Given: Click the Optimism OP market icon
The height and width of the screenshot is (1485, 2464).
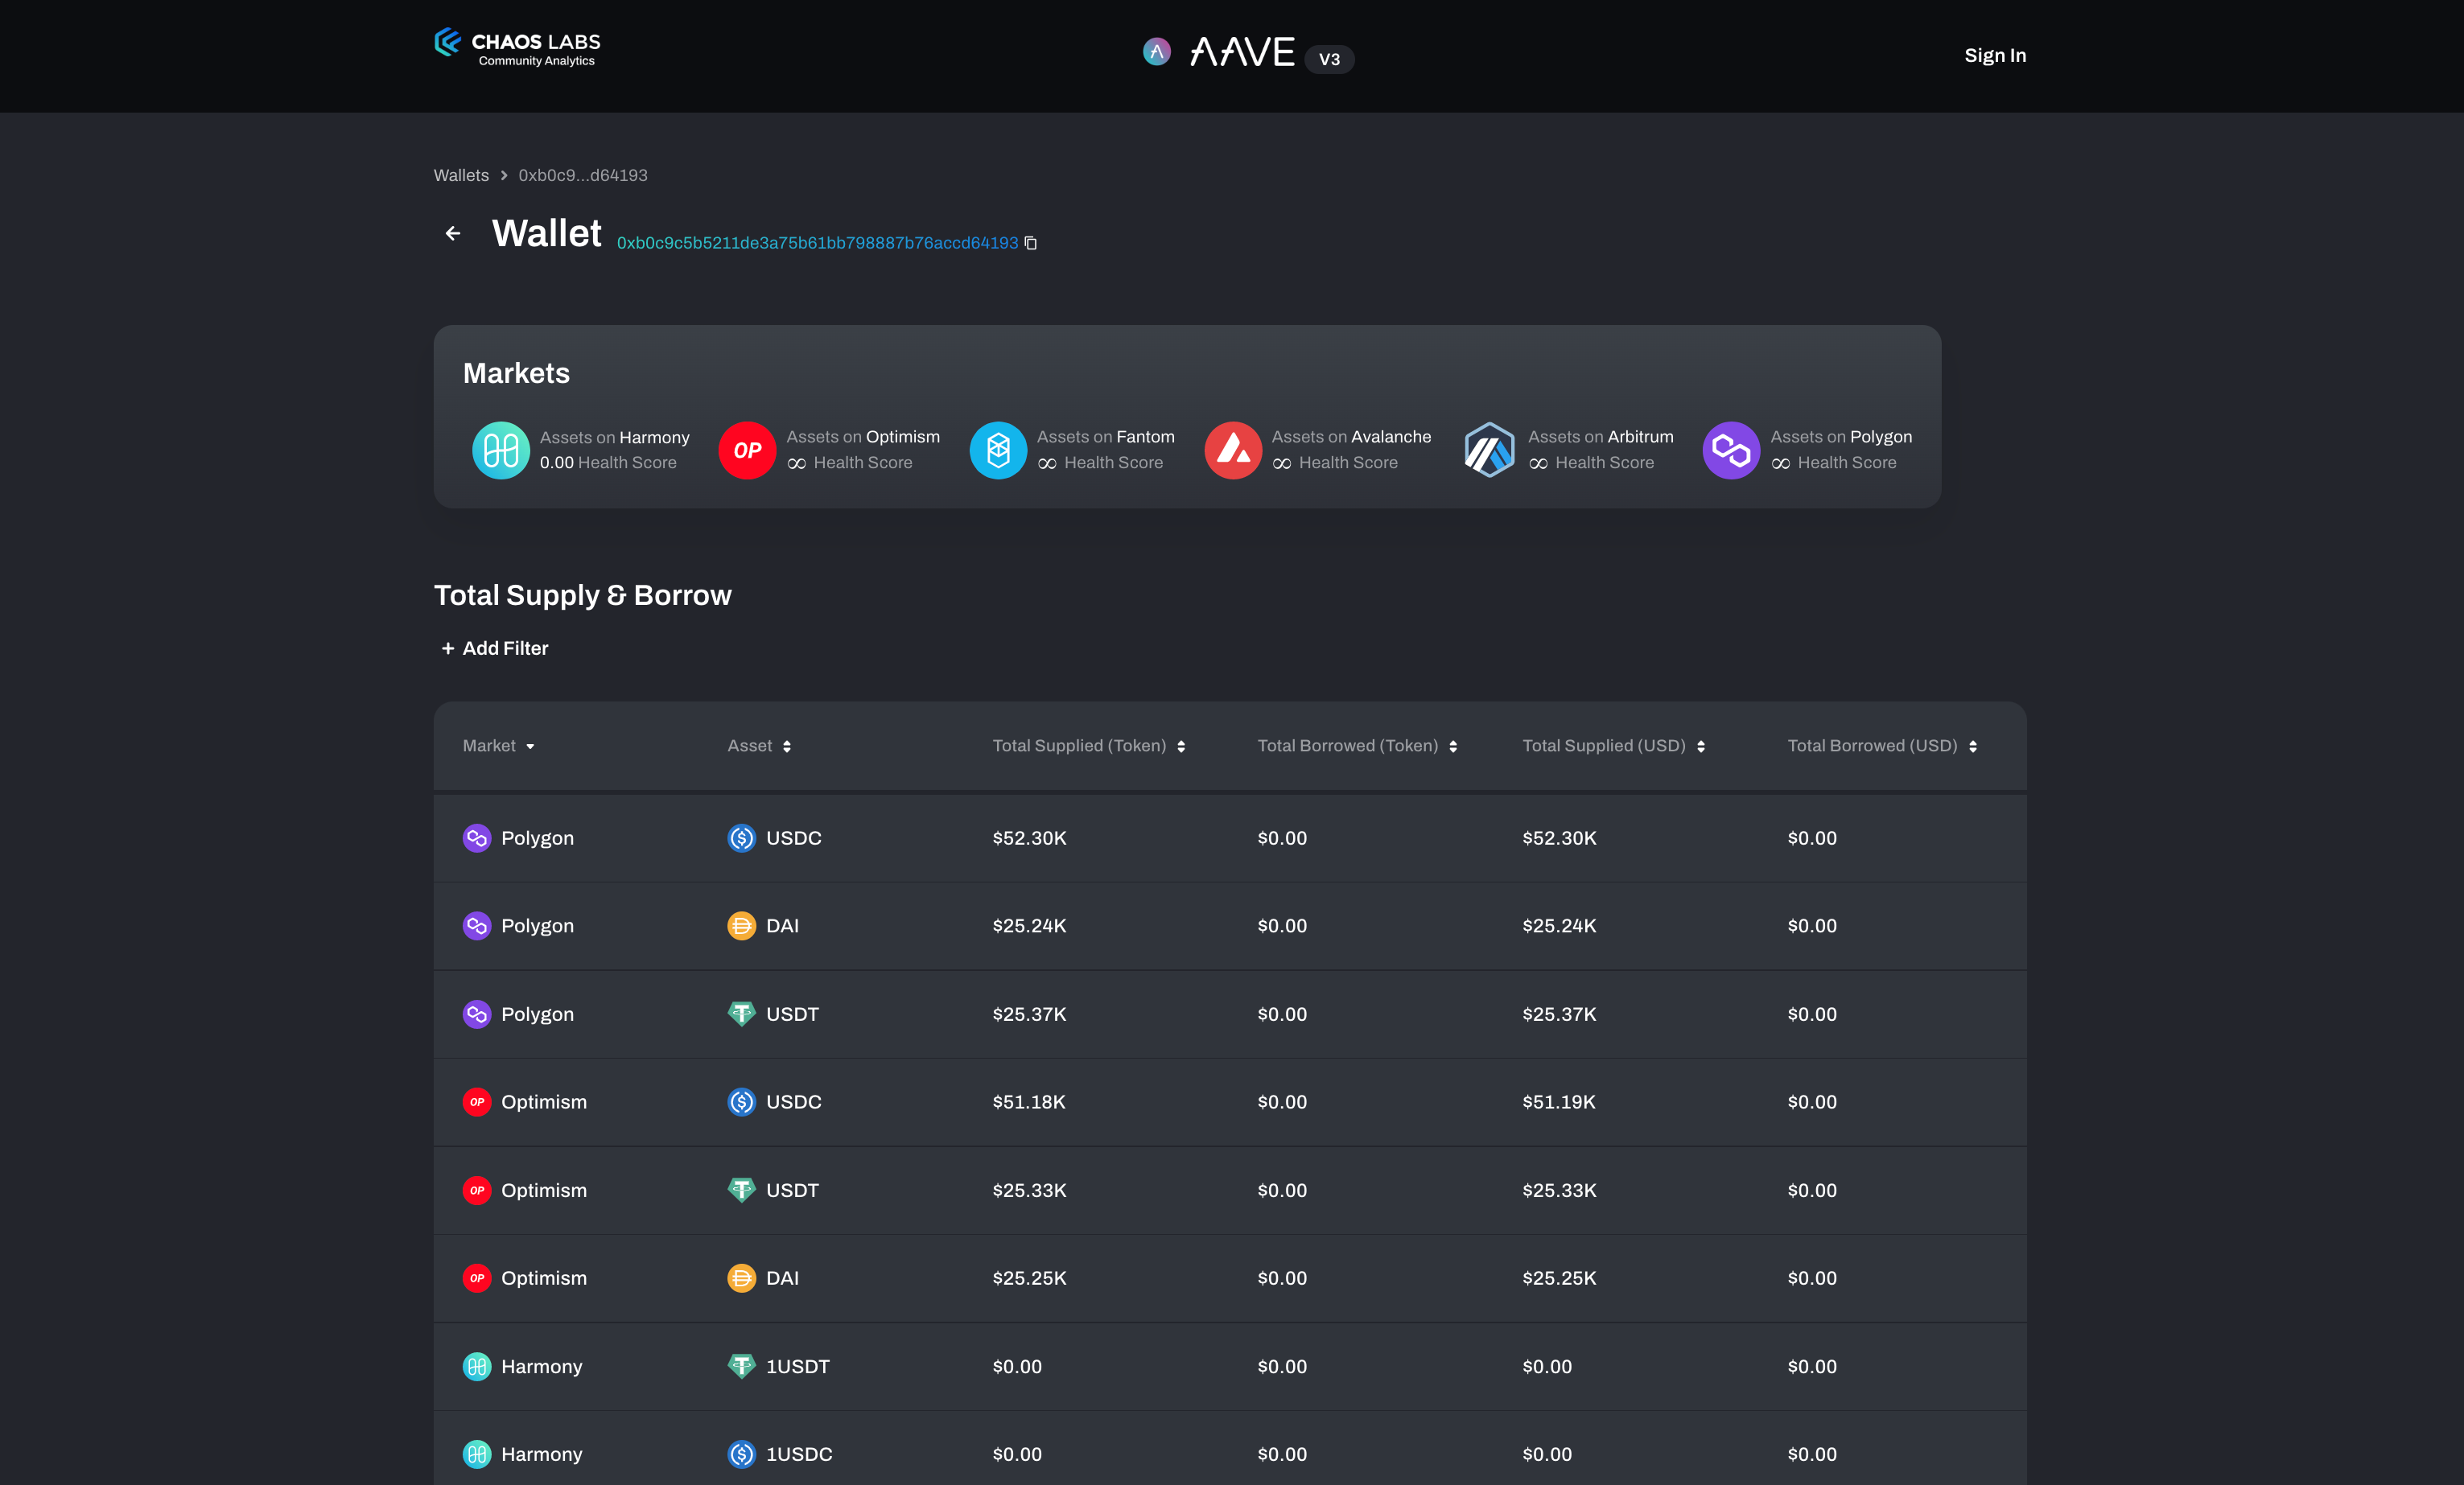Looking at the screenshot, I should [x=747, y=450].
